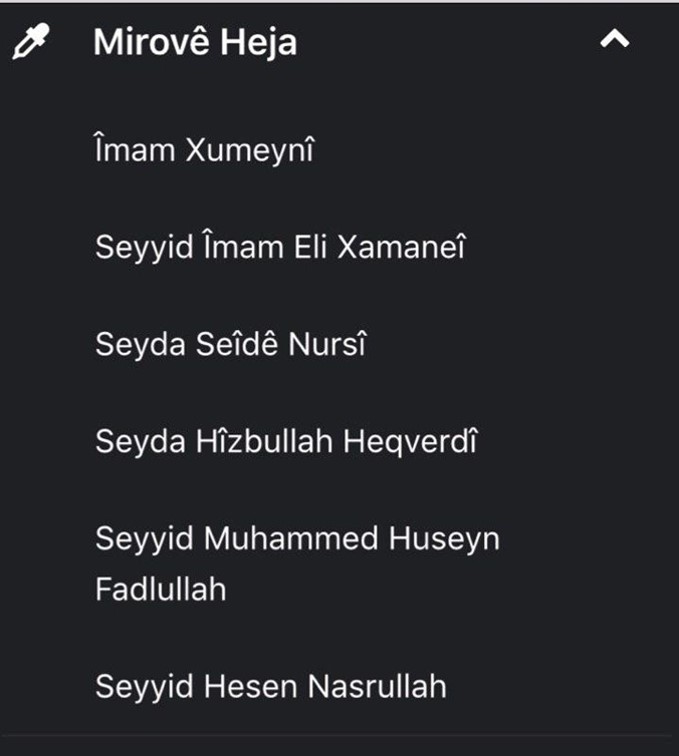Pick the Heqverdî item in the list
Viewport: 679px width, 756px height.
tap(286, 441)
